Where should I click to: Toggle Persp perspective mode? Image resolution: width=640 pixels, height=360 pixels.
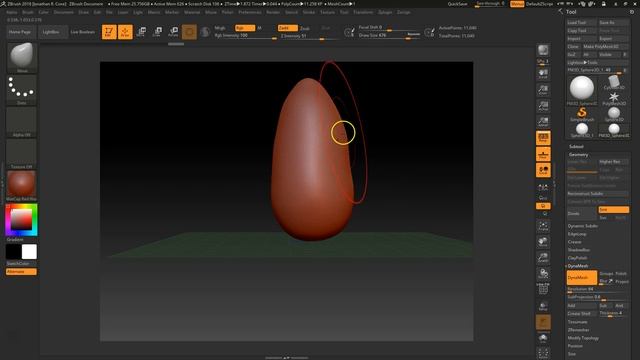click(543, 138)
